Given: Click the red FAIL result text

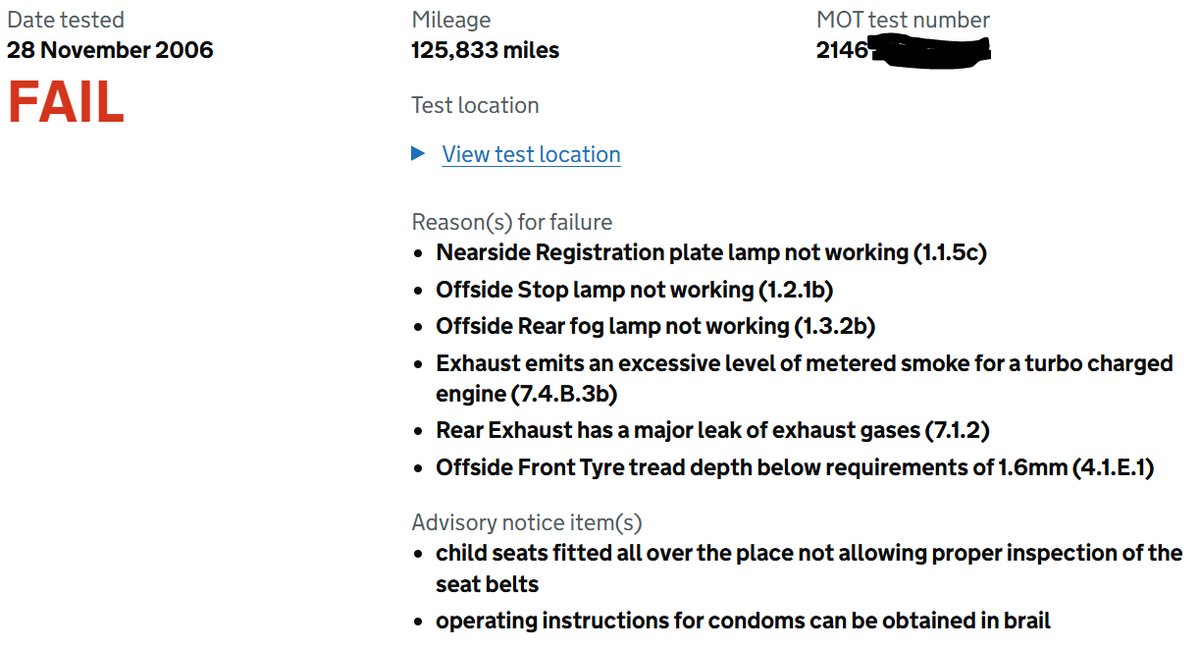Looking at the screenshot, I should pyautogui.click(x=66, y=102).
